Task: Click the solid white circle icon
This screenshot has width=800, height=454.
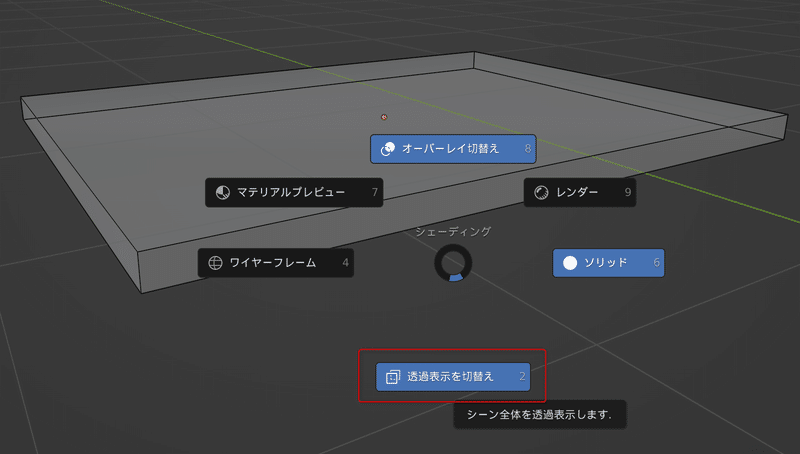Action: (x=570, y=263)
